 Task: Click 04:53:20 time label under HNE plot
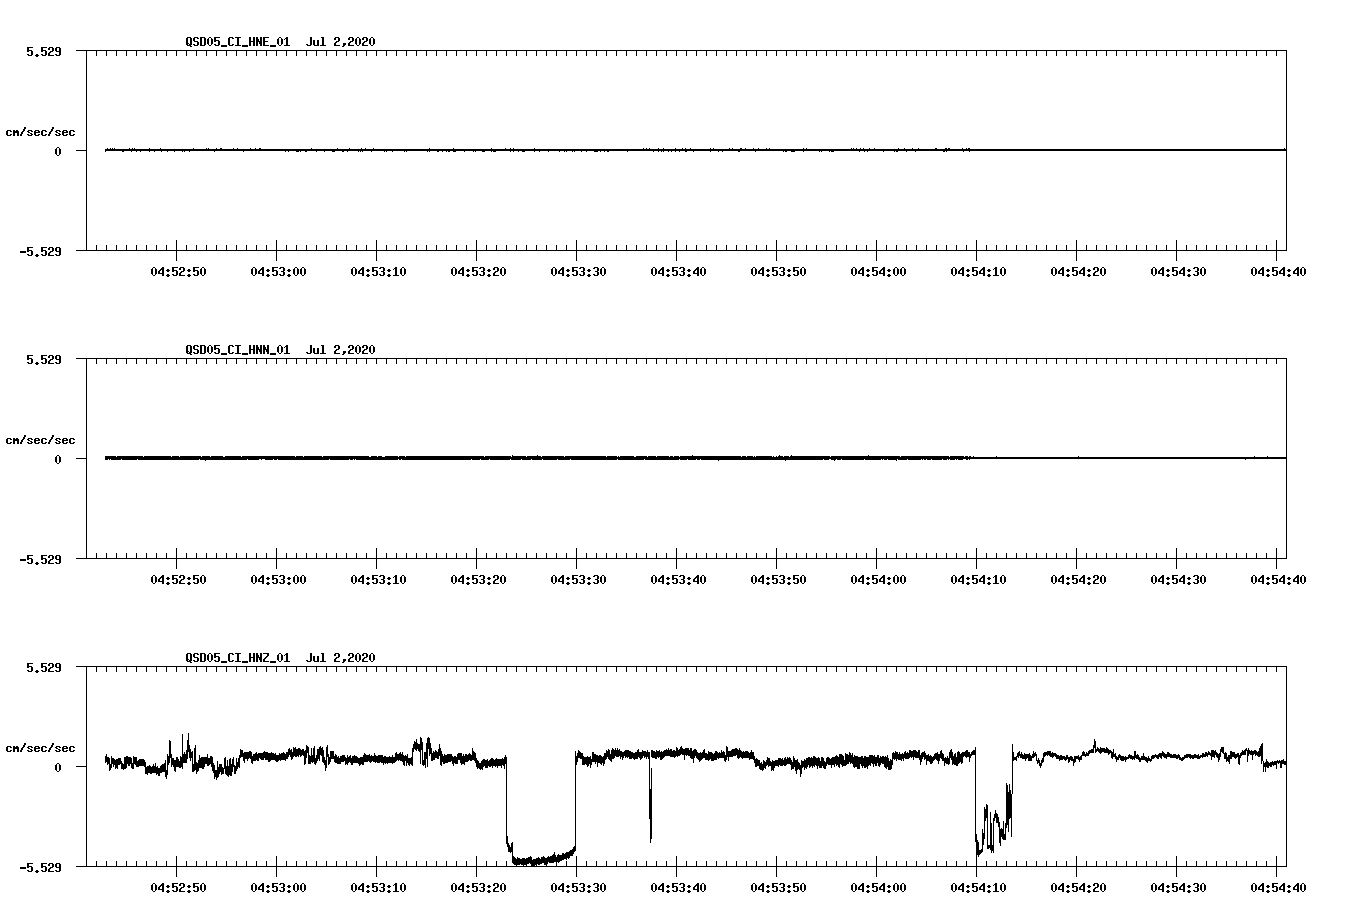[478, 271]
